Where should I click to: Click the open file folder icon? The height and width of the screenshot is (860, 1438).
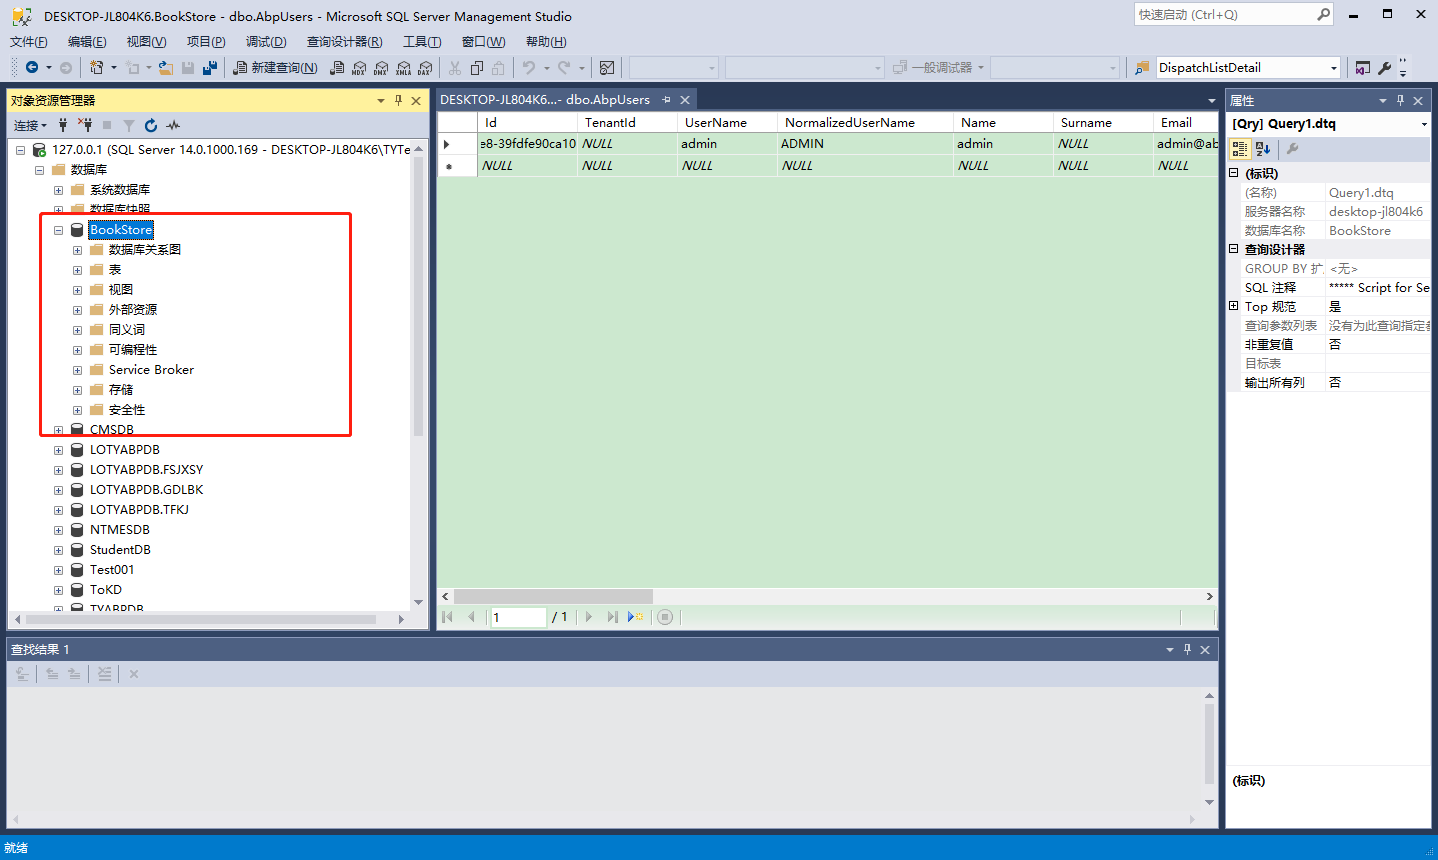tap(166, 67)
